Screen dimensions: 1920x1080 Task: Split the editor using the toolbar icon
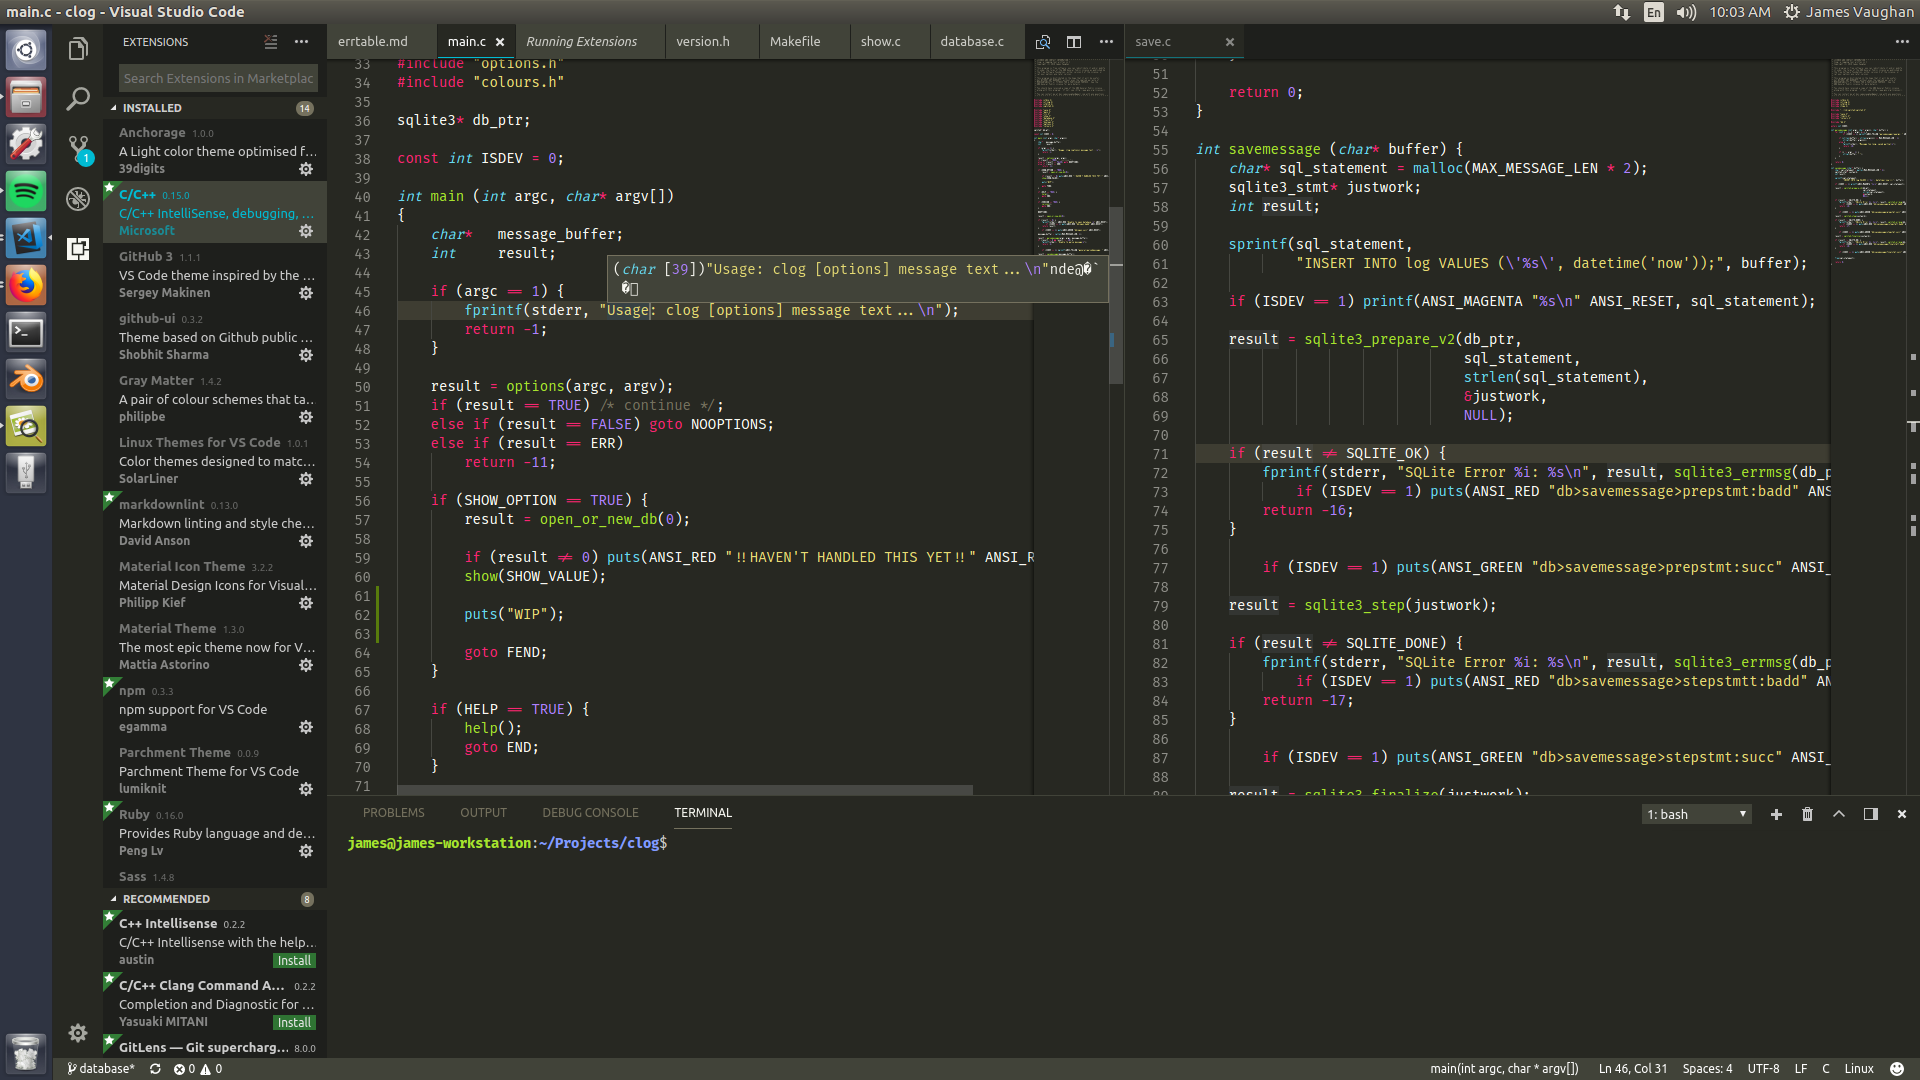tap(1074, 42)
